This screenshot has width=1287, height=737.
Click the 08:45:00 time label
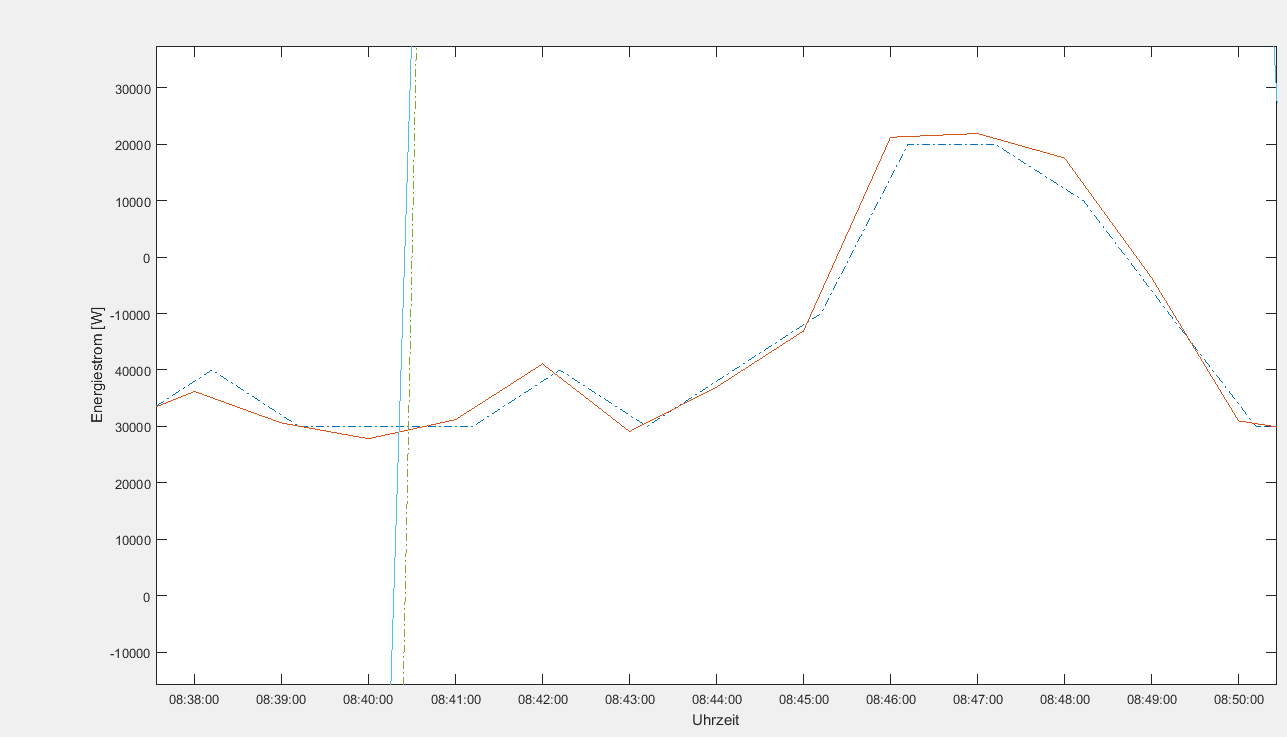coord(803,701)
